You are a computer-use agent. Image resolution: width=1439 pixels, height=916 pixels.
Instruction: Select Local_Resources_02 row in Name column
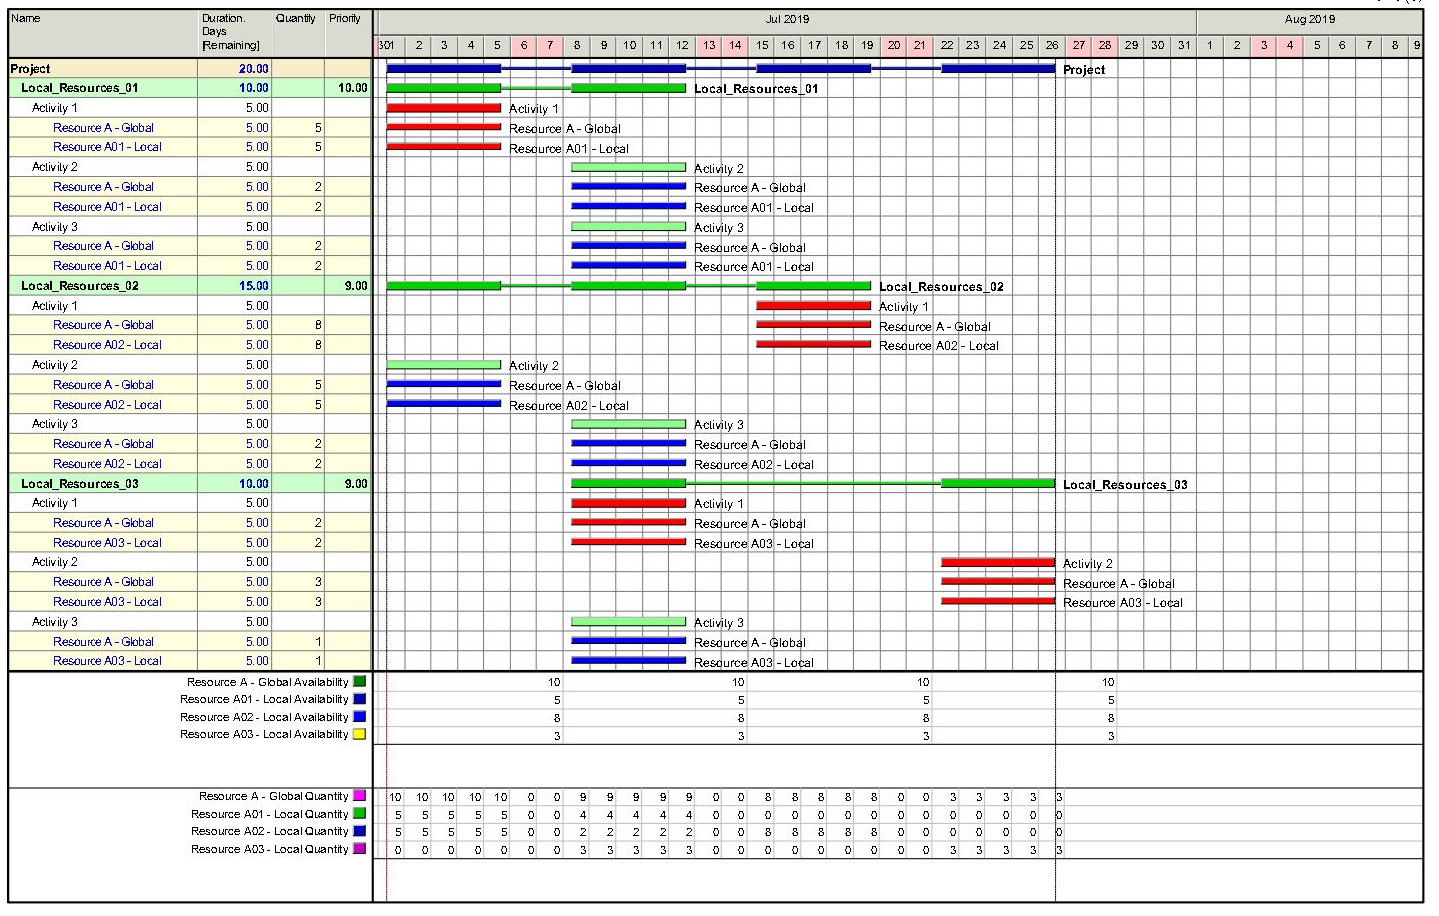pos(104,286)
